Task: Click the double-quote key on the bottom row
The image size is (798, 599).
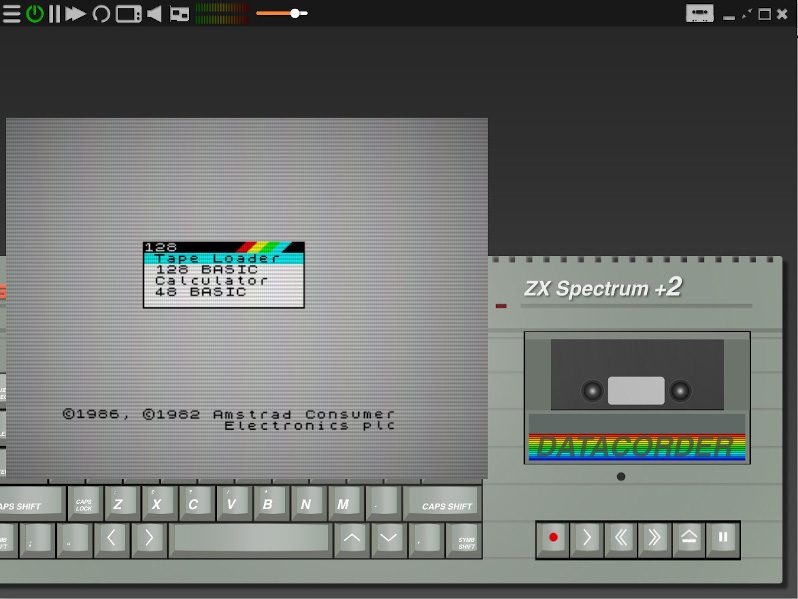Action: [x=74, y=539]
